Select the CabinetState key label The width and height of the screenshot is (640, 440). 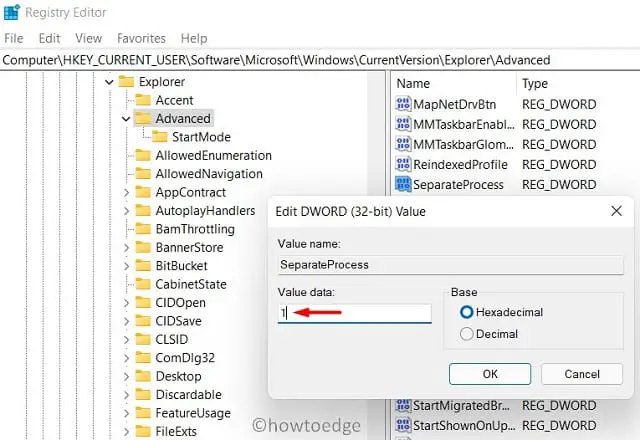click(191, 284)
